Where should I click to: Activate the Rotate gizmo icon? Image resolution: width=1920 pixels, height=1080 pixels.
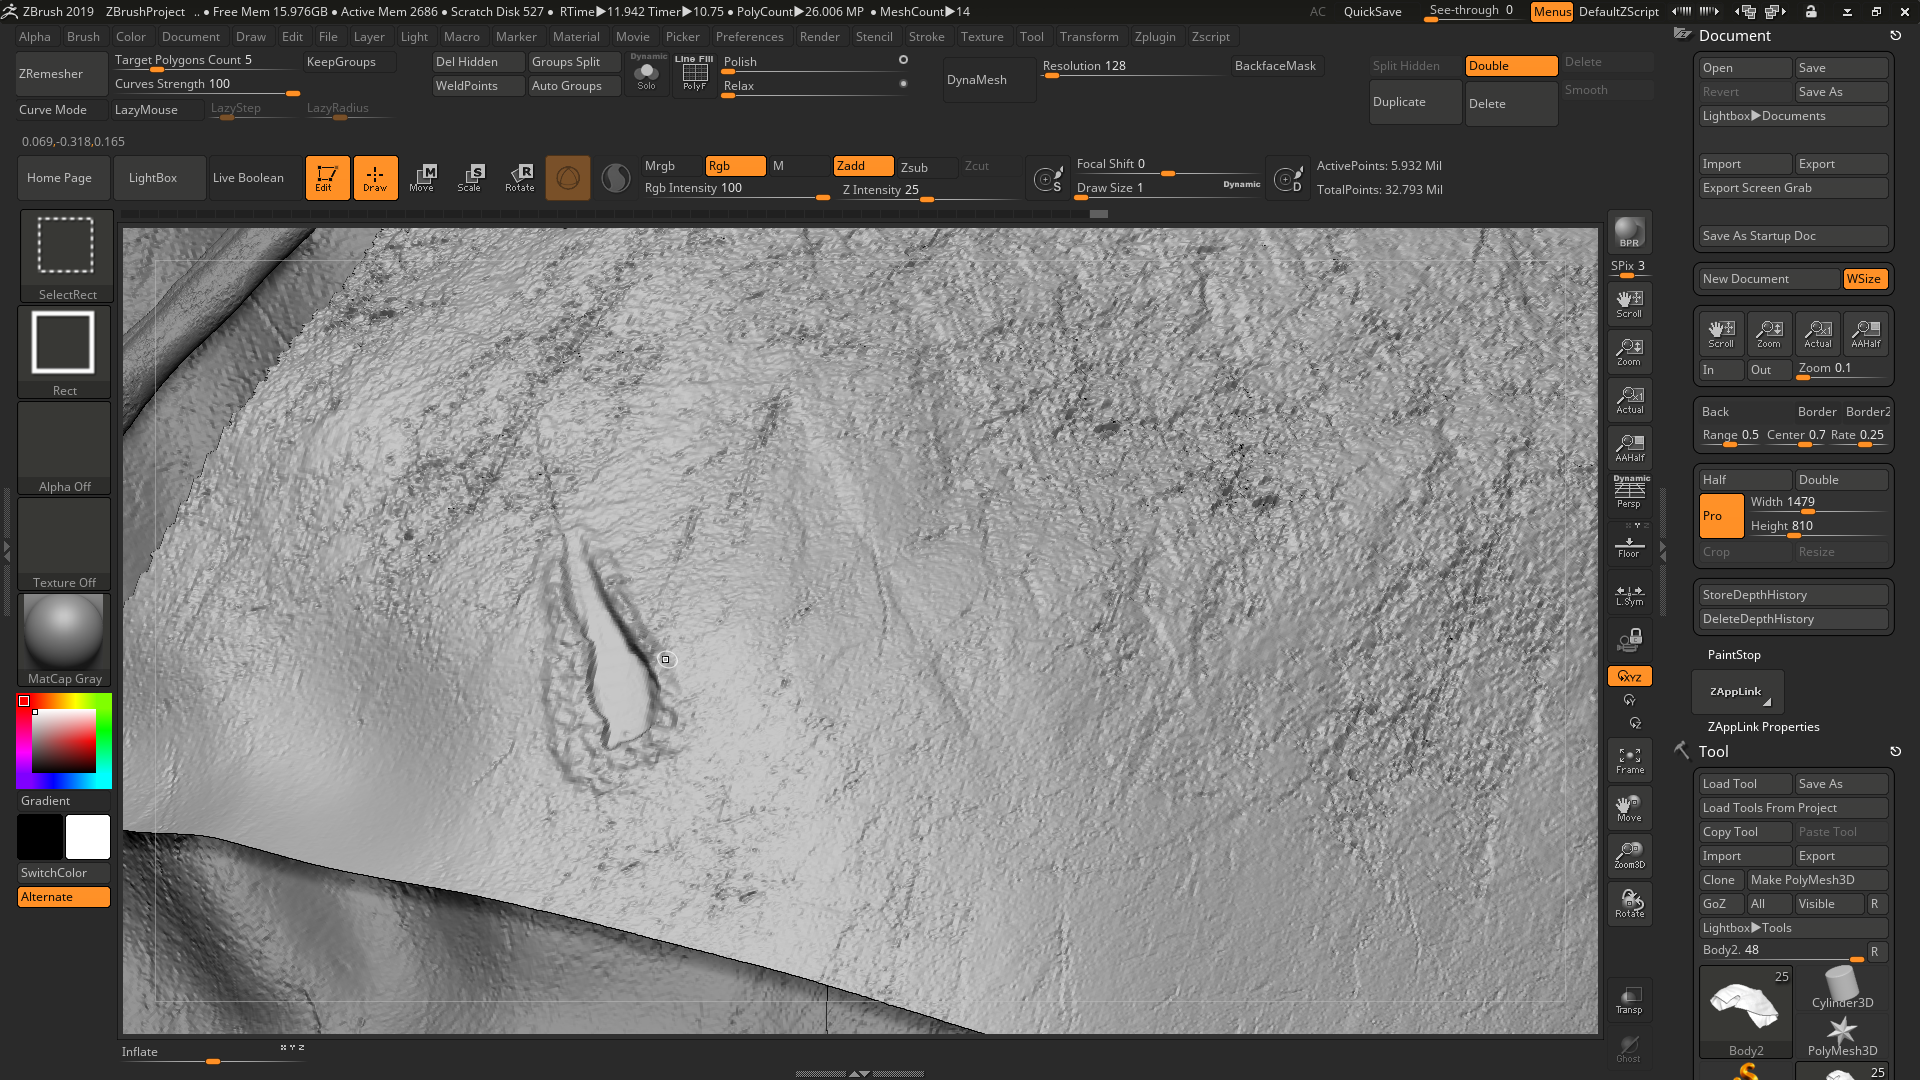(519, 178)
